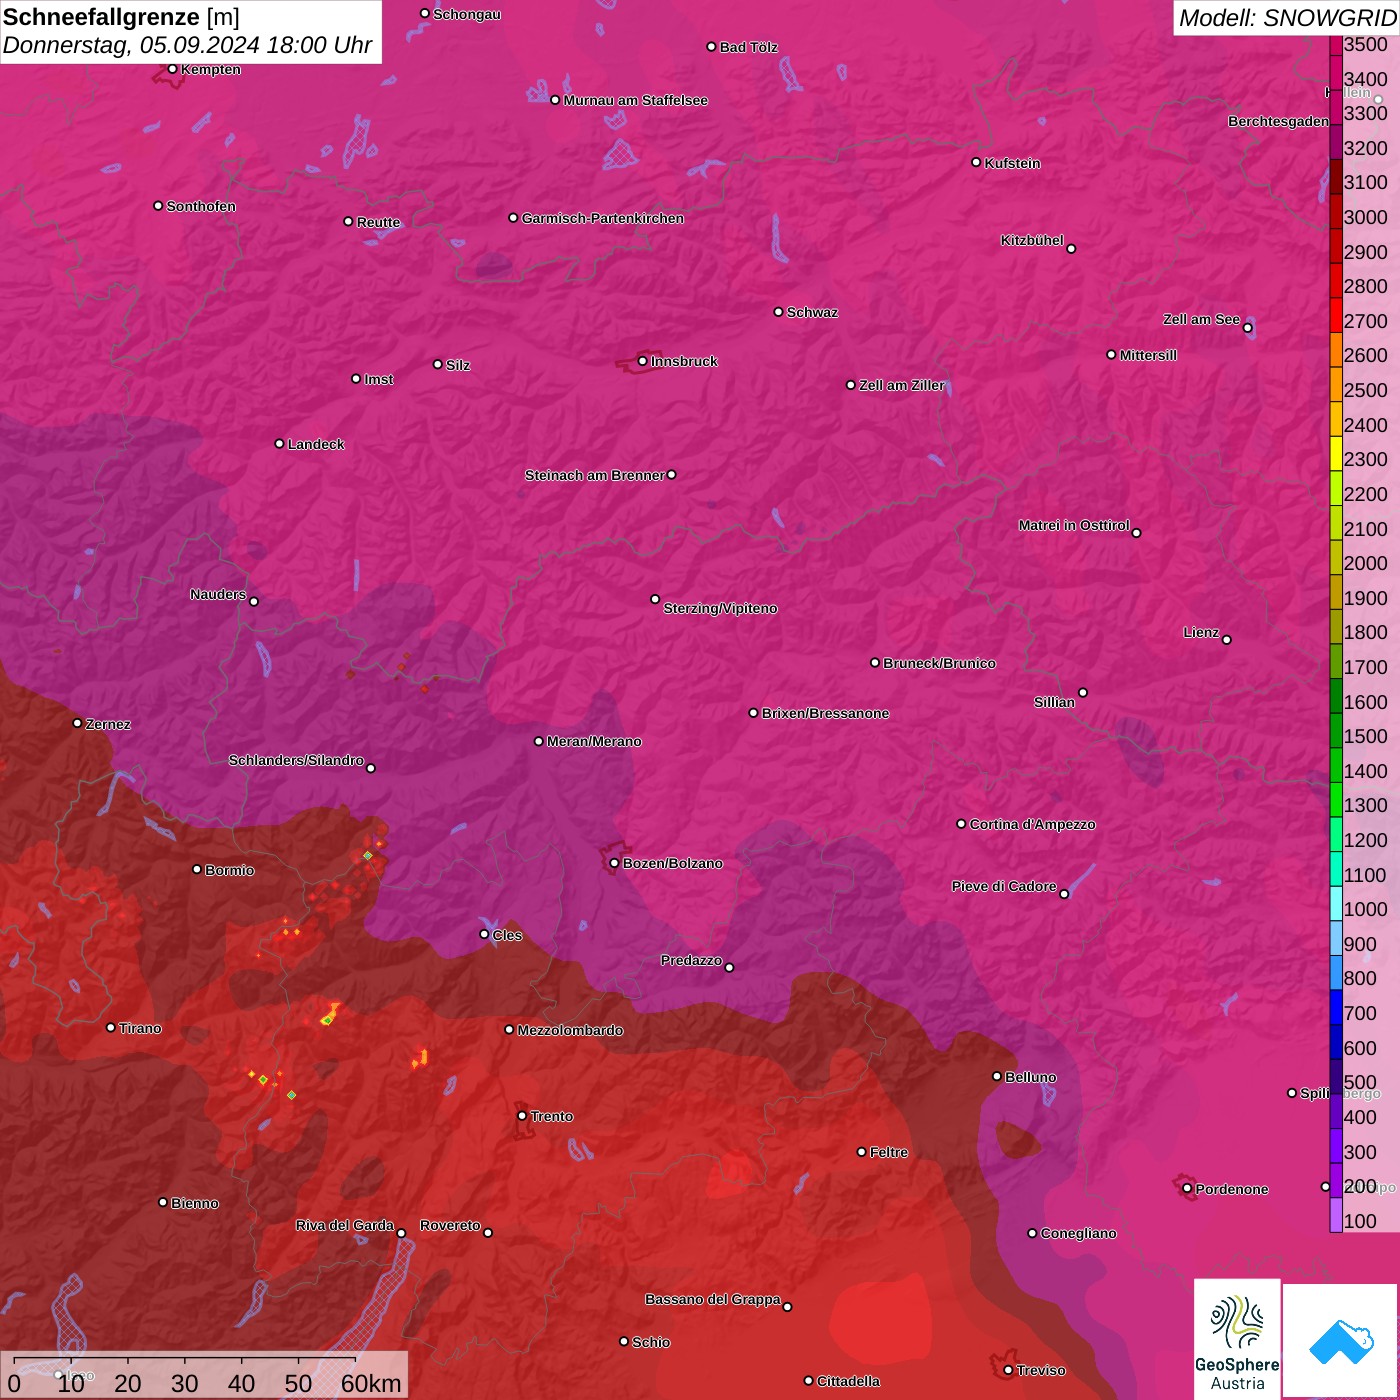The image size is (1400, 1400).
Task: Click the Feltre marker dot
Action: pyautogui.click(x=861, y=1152)
